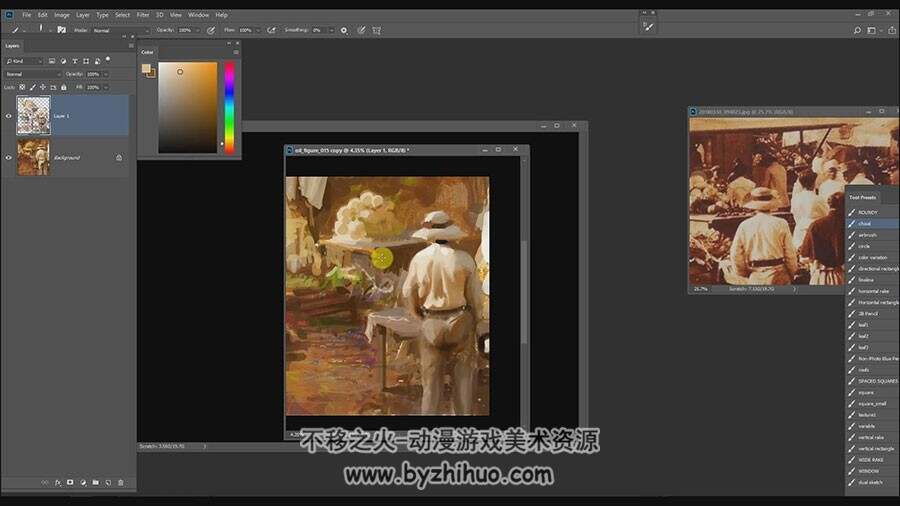
Task: Enable airbrush build-up icon after Flow
Action: (271, 30)
